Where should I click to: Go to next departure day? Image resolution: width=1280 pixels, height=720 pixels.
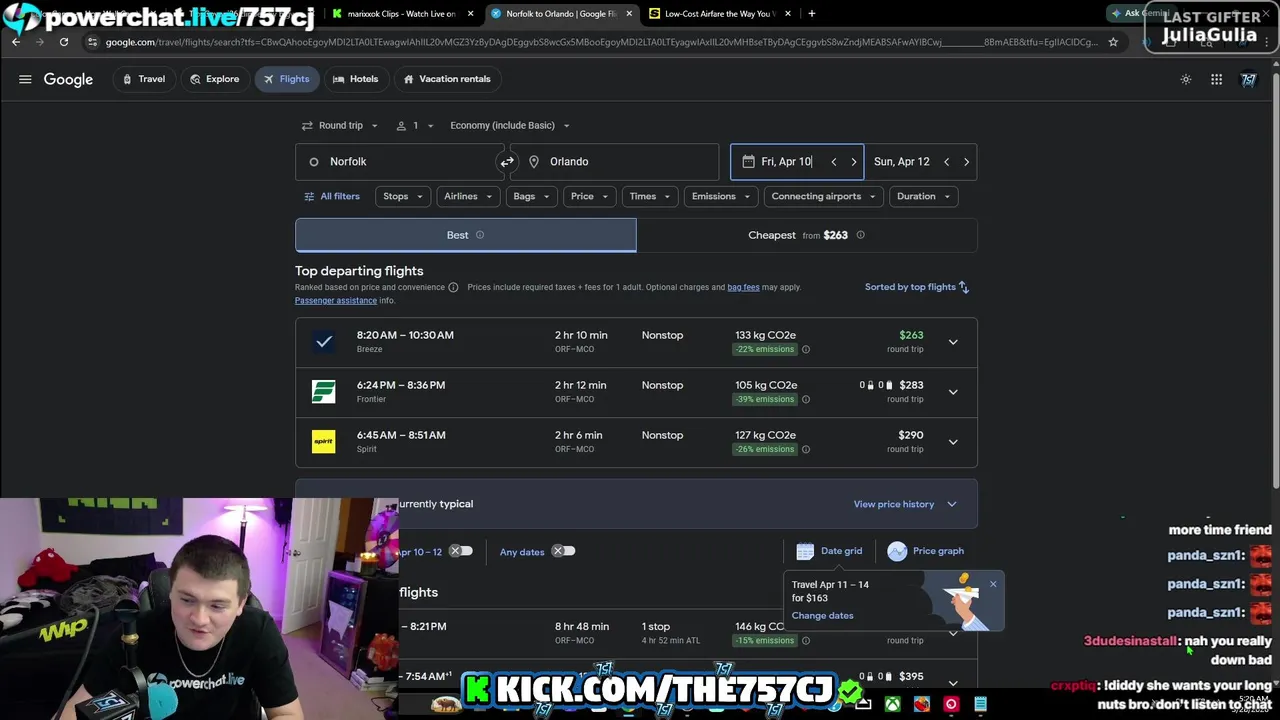pyautogui.click(x=853, y=161)
